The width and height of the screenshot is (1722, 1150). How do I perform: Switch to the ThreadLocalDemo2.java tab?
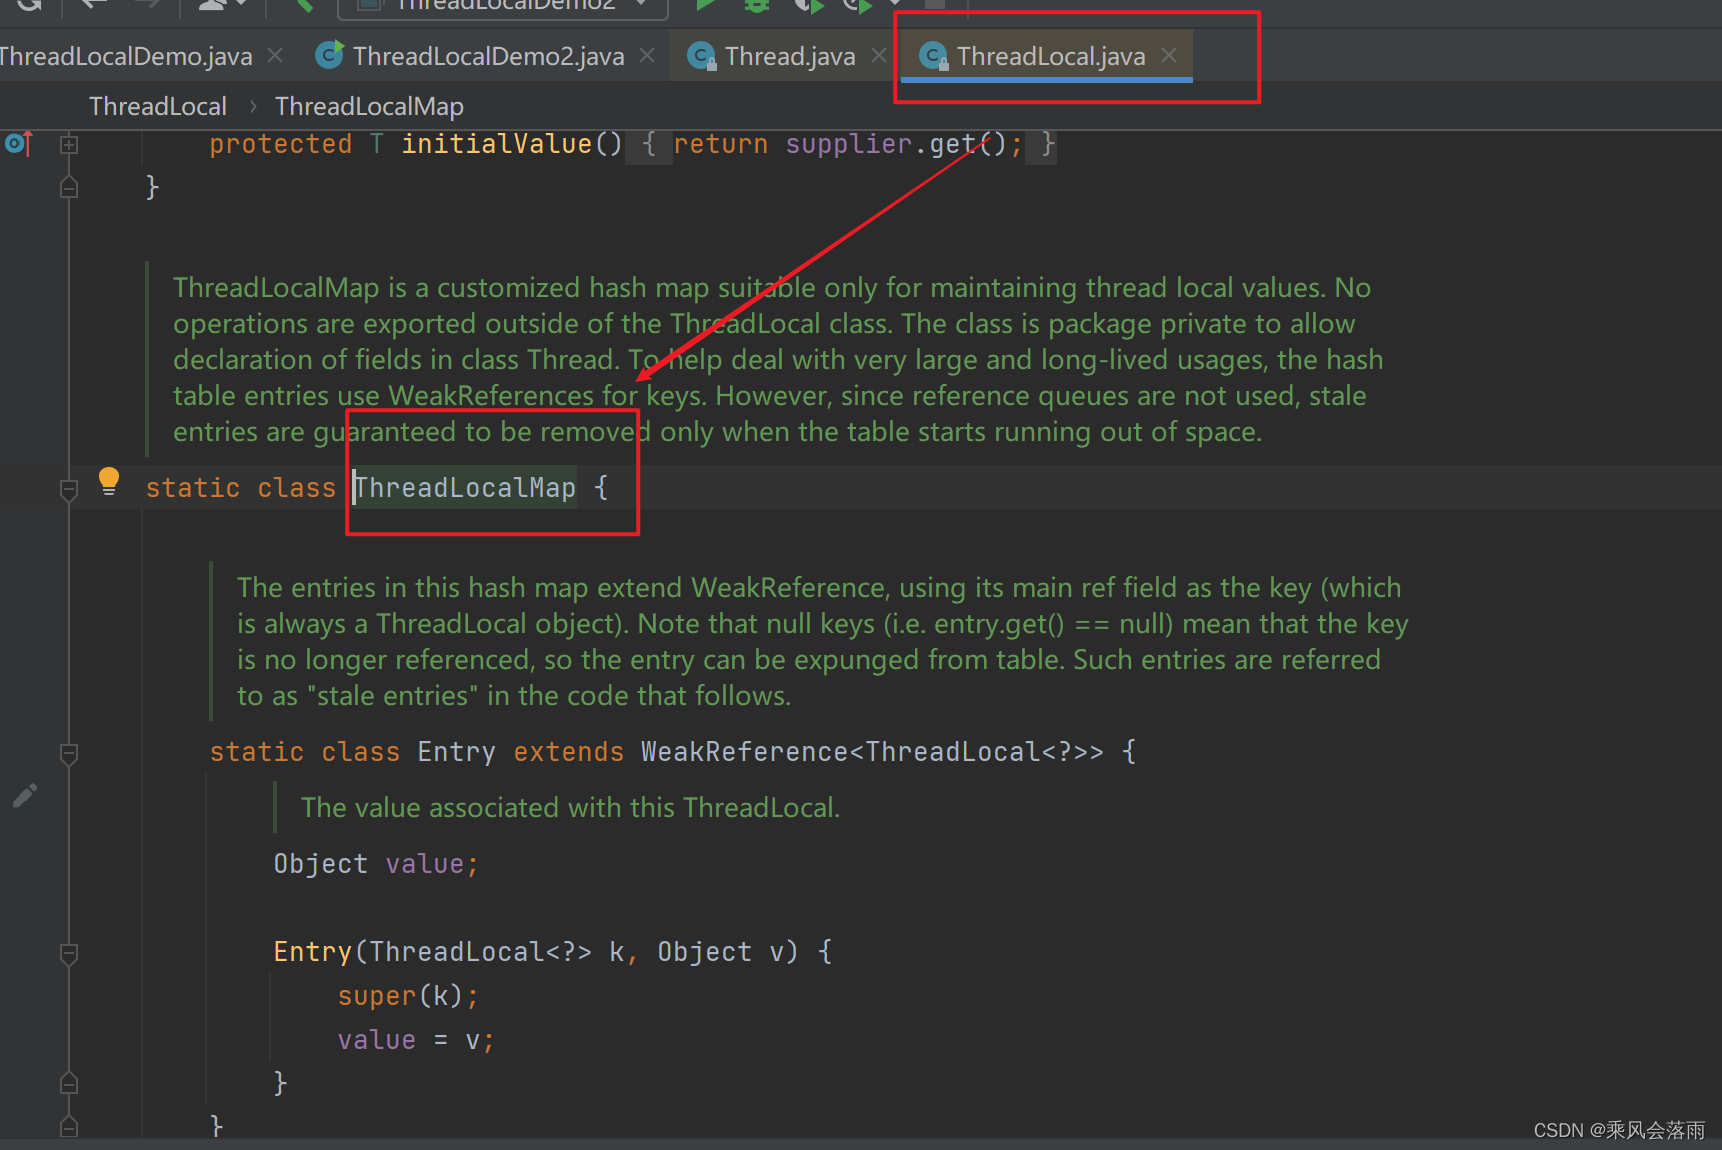(x=488, y=56)
